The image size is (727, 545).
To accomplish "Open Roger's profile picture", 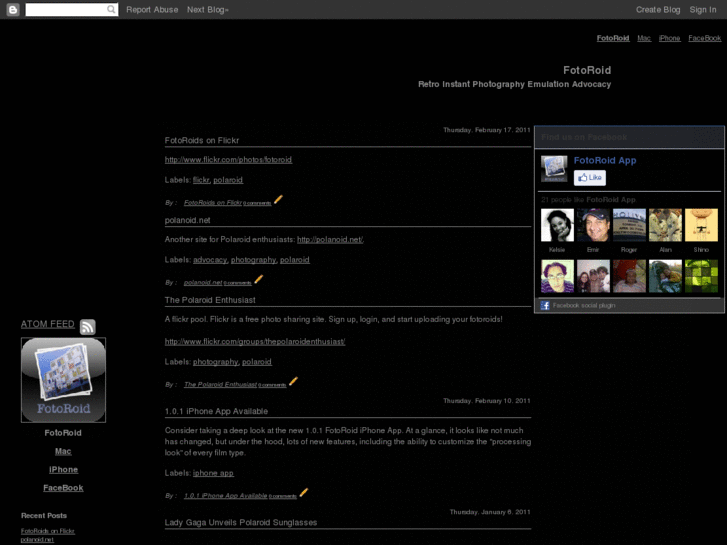I will point(629,225).
